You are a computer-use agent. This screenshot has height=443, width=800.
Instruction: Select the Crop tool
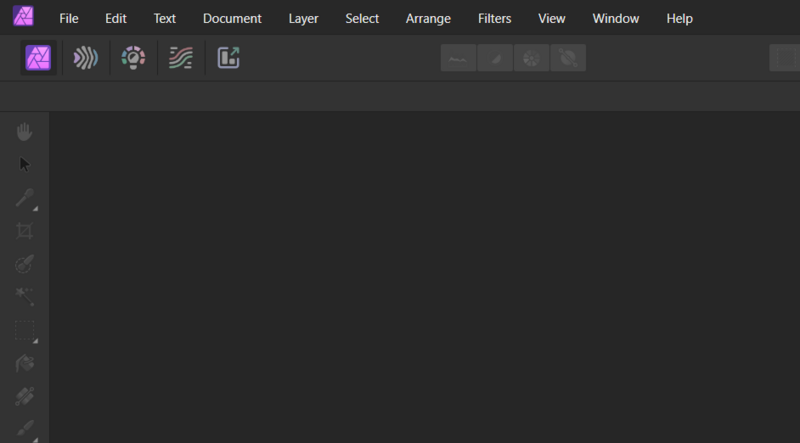tap(24, 231)
